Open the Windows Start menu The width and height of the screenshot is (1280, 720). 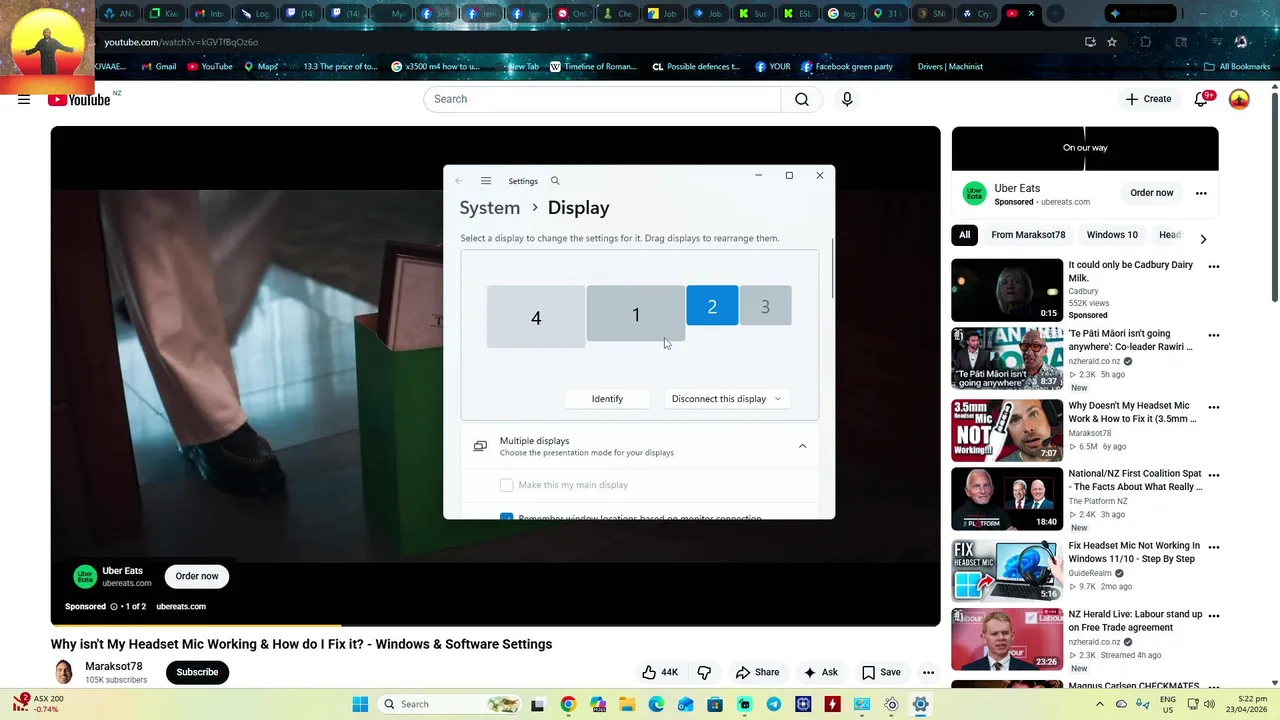360,704
